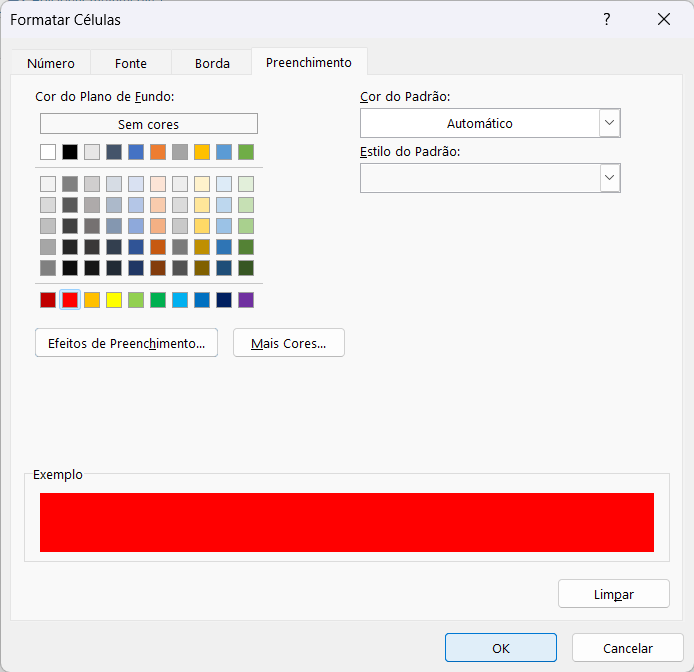Pick gray swatch left of gold top row
Screen dimensions: 694x672
[x=180, y=152]
